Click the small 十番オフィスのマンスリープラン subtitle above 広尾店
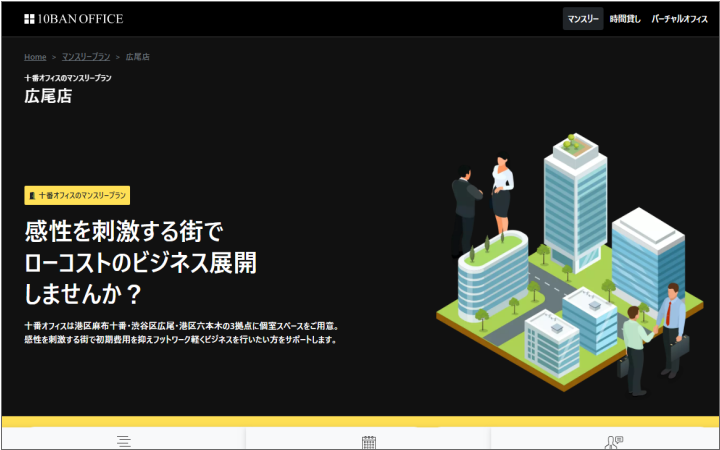The width and height of the screenshot is (720, 450). (x=68, y=78)
